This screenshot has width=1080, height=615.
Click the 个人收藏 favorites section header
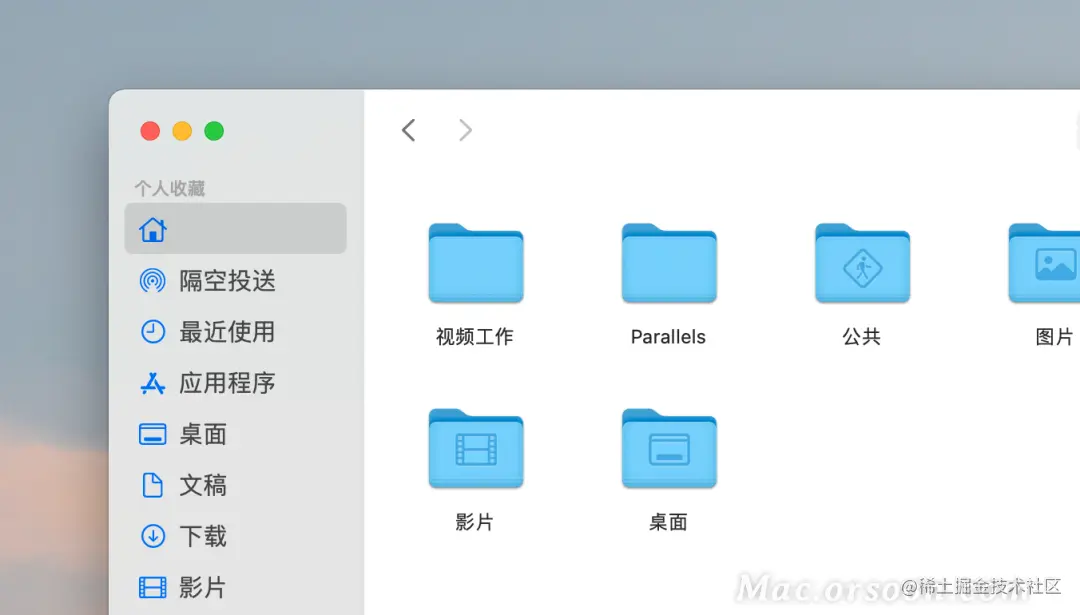click(169, 188)
